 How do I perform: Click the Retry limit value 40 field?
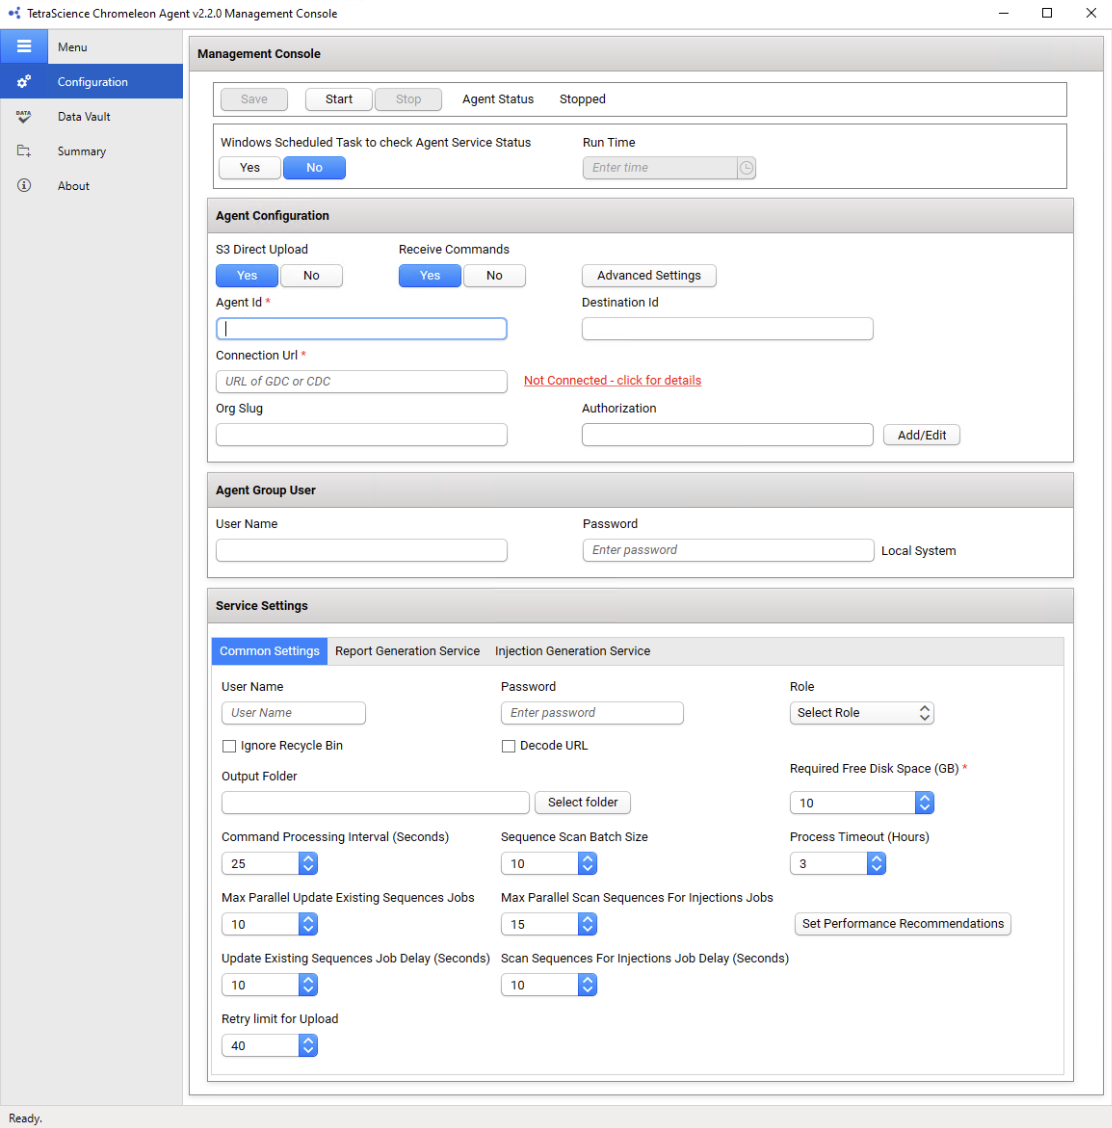point(260,1046)
